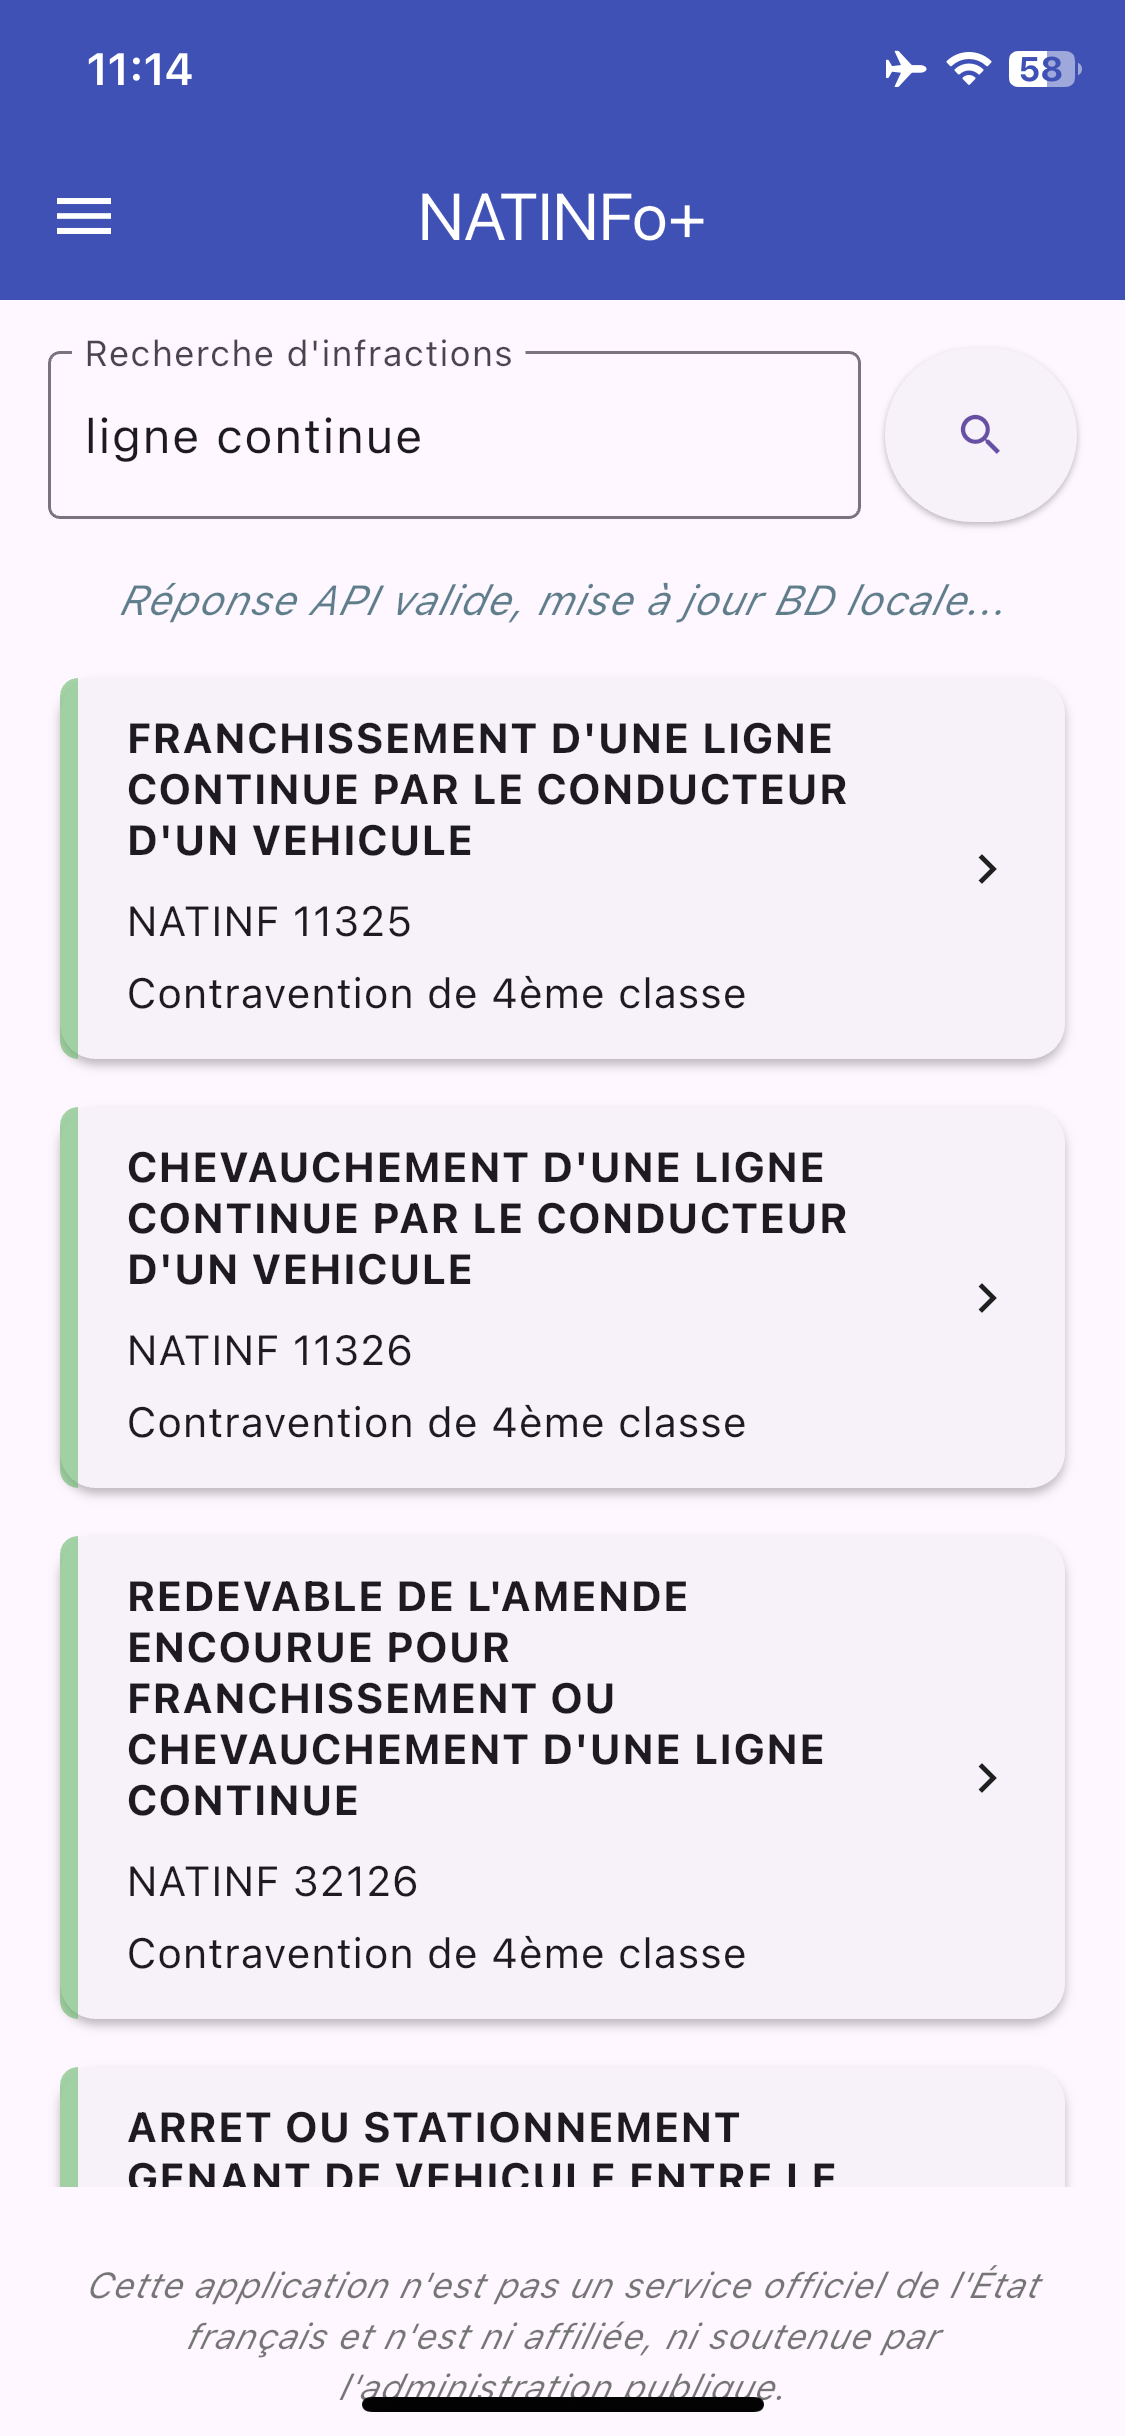Tap the NATINFo+ app title
Screen dimensions: 1125x2436
(x=562, y=218)
